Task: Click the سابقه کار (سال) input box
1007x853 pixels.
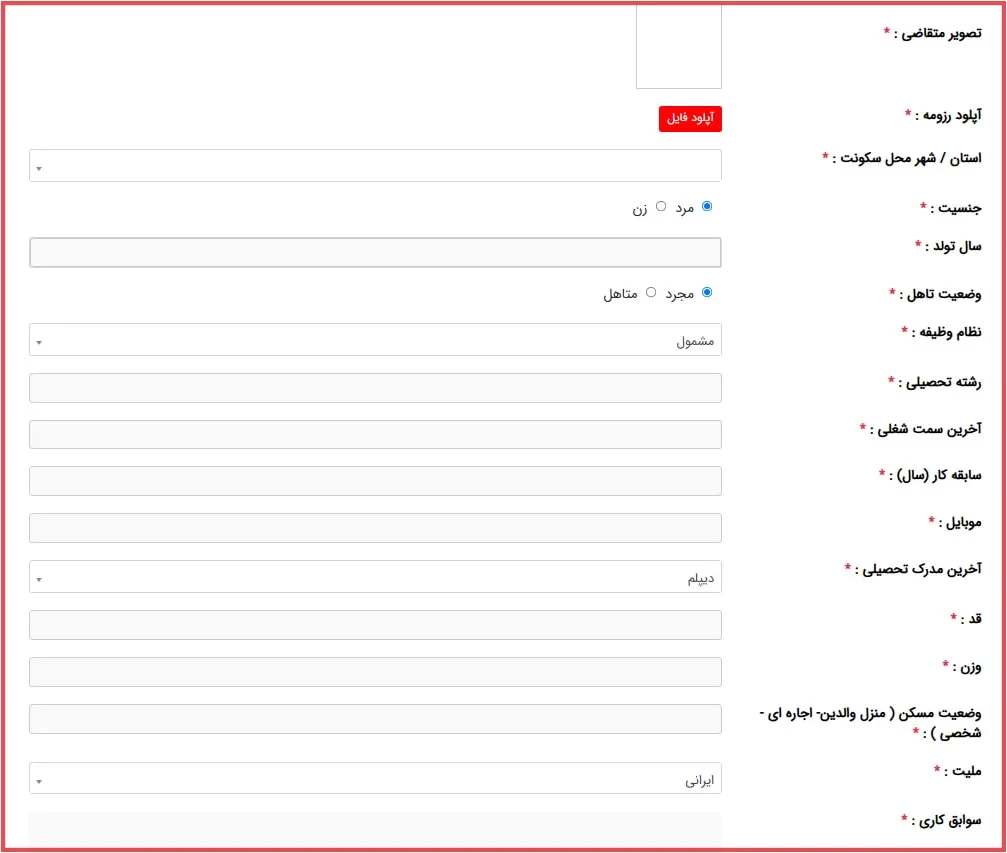Action: coord(375,481)
